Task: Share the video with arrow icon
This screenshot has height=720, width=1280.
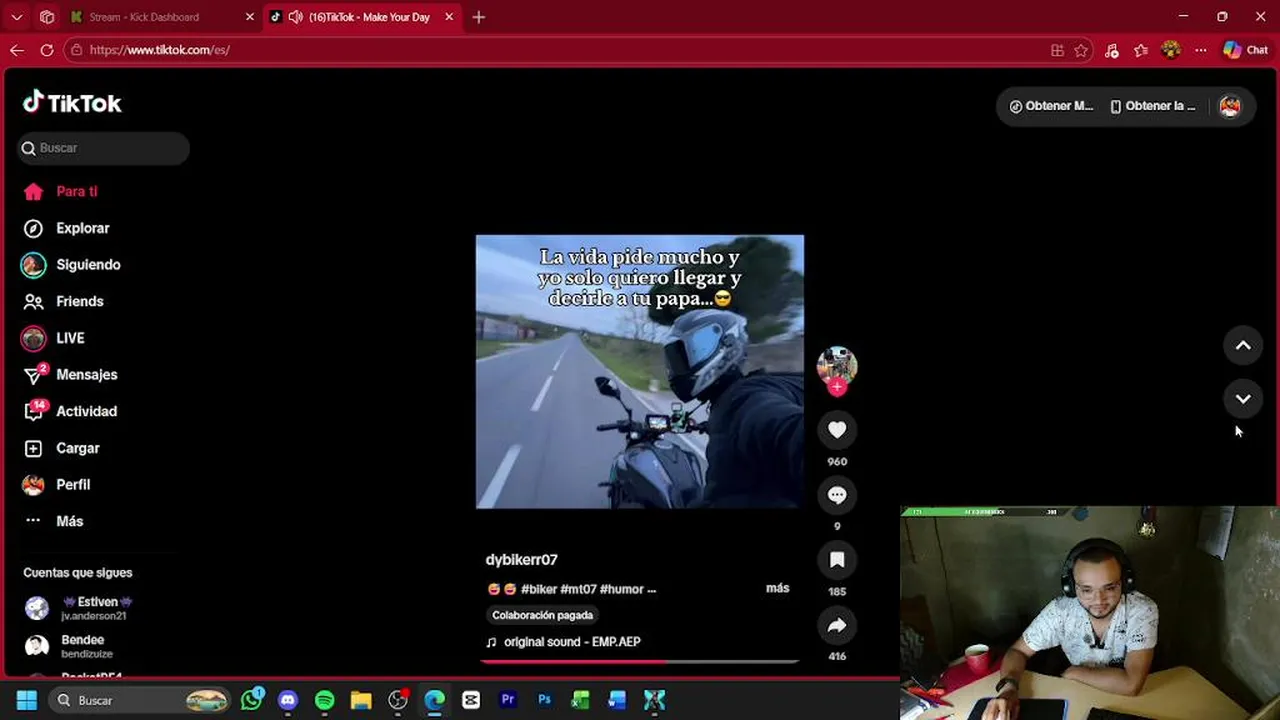Action: point(837,625)
